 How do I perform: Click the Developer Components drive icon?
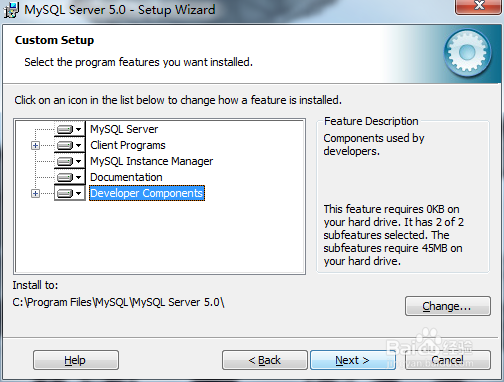point(65,193)
